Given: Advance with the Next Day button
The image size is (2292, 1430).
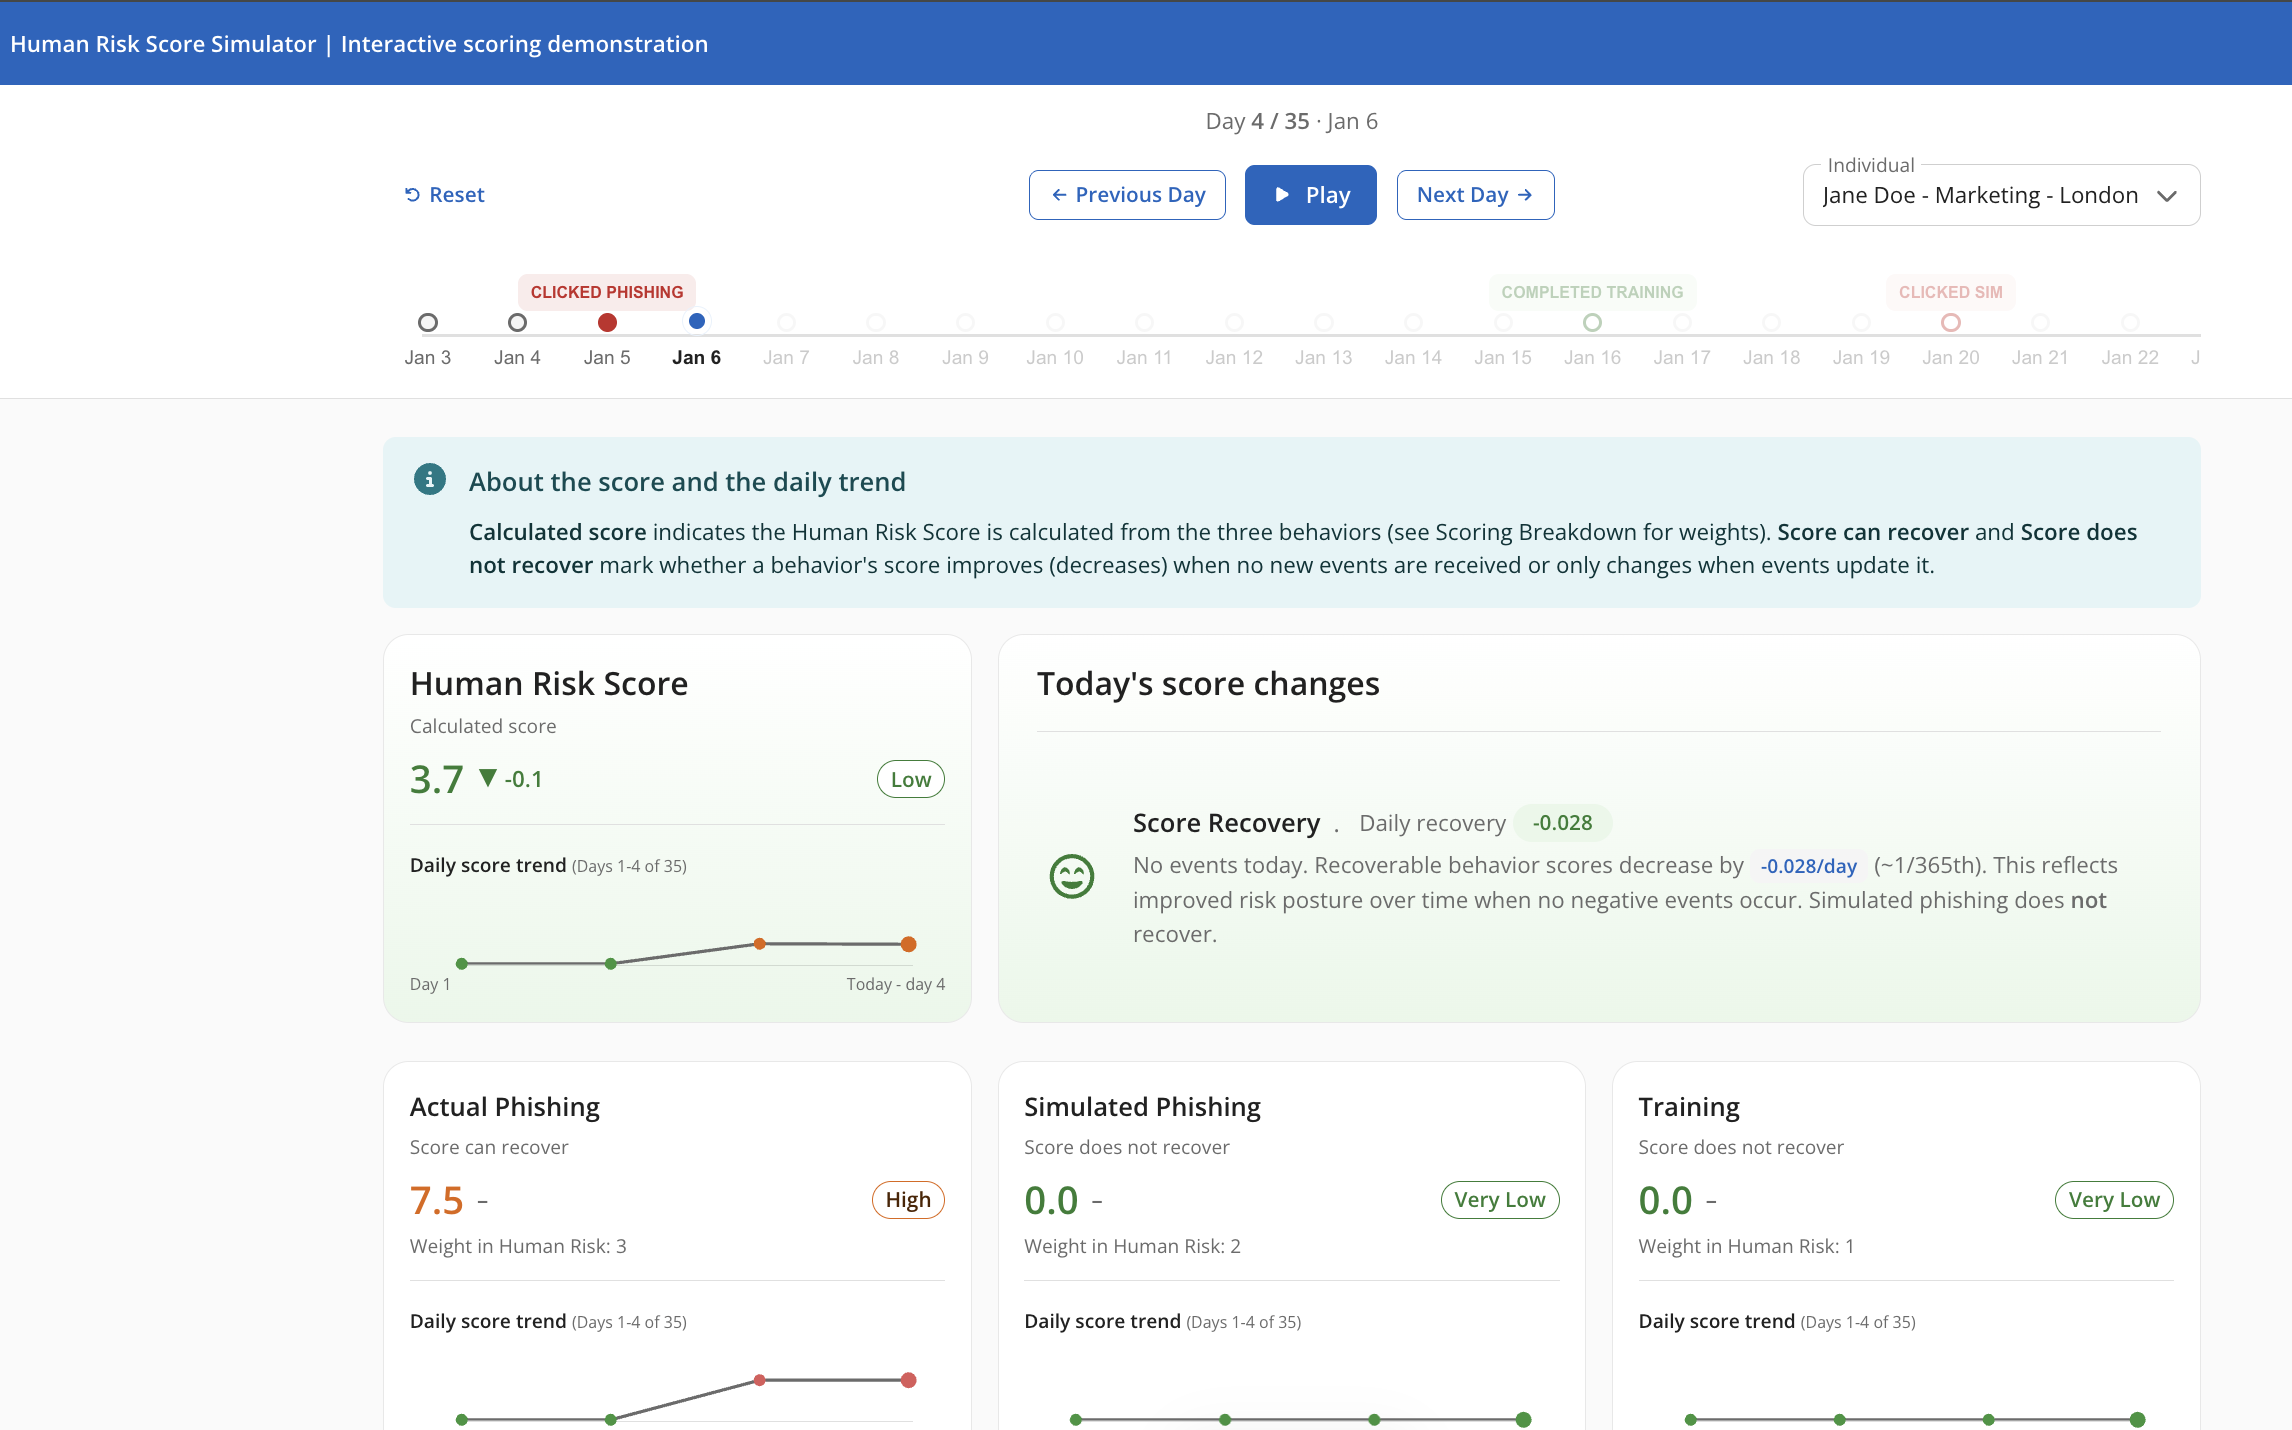Looking at the screenshot, I should [1475, 195].
